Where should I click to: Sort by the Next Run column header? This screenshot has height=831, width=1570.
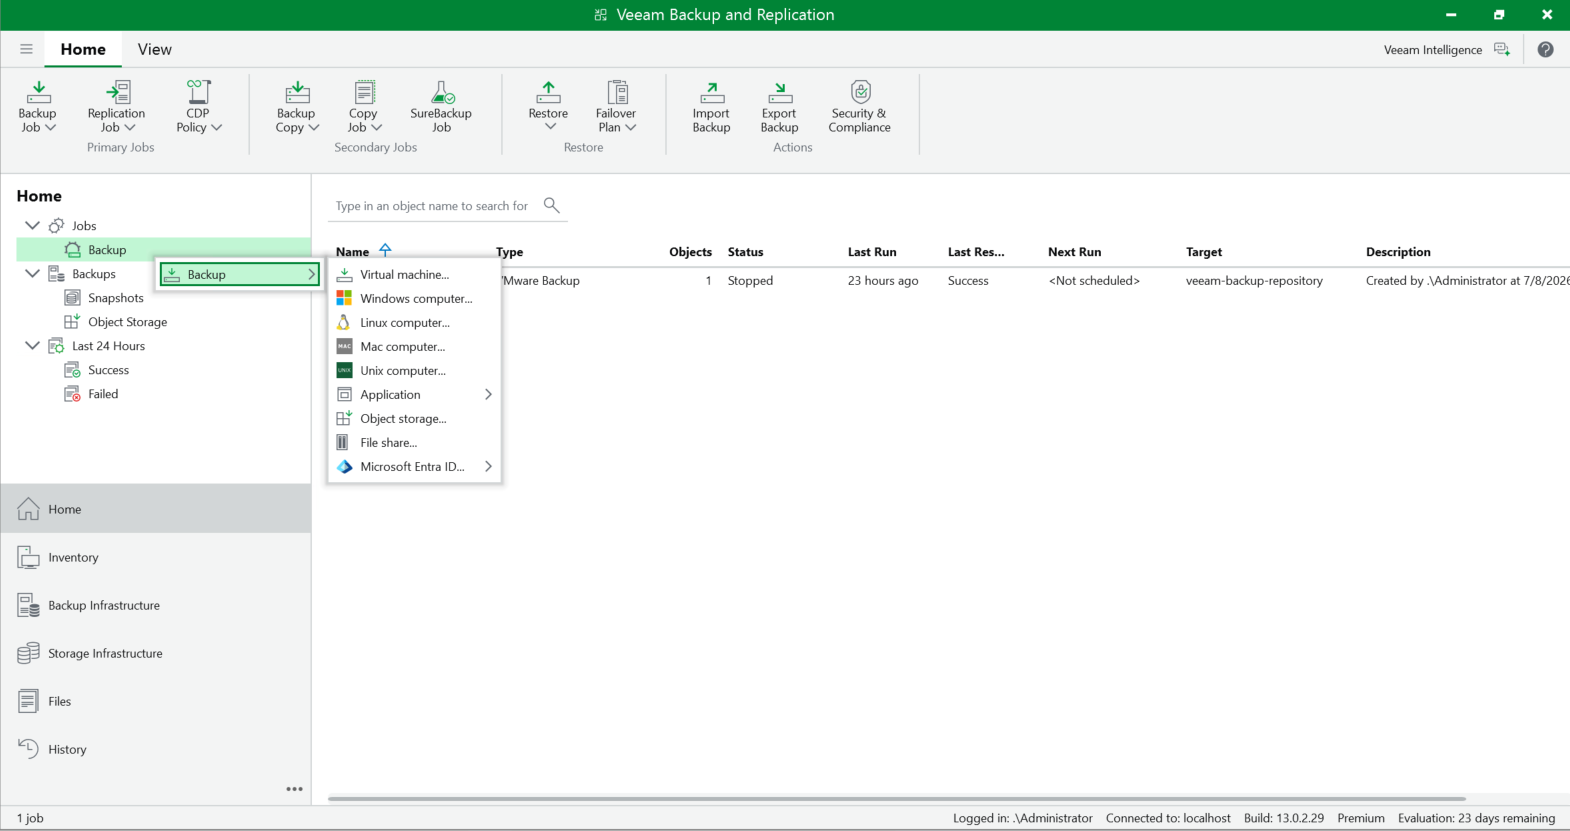point(1074,252)
